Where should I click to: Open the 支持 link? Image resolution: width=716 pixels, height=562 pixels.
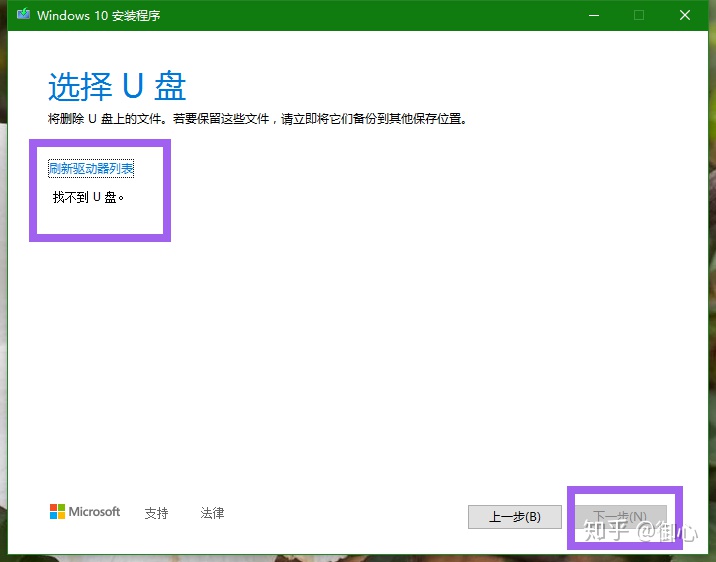tap(156, 513)
